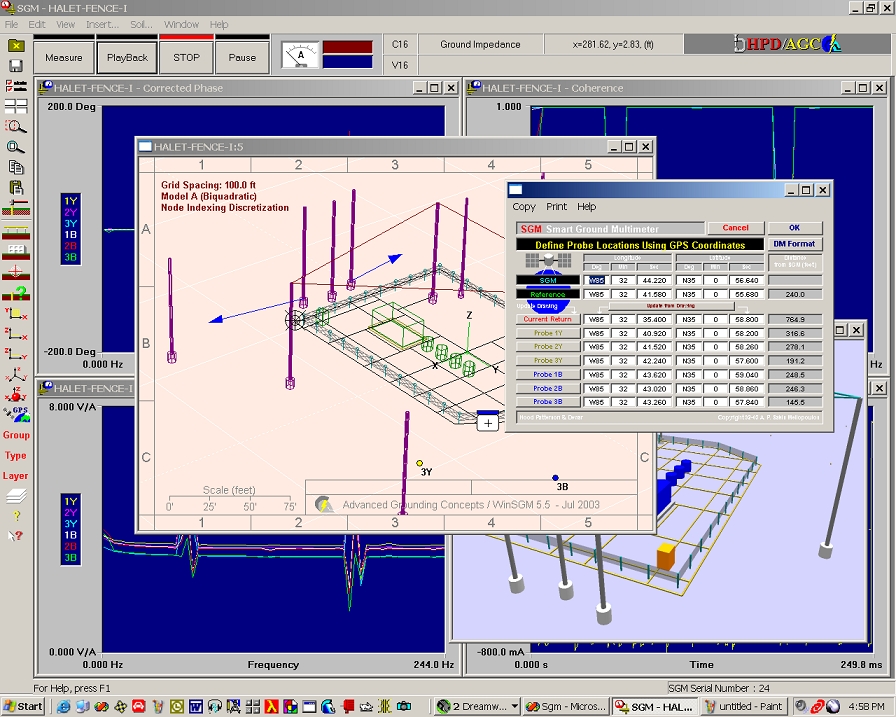Open the Window menu

click(x=181, y=25)
